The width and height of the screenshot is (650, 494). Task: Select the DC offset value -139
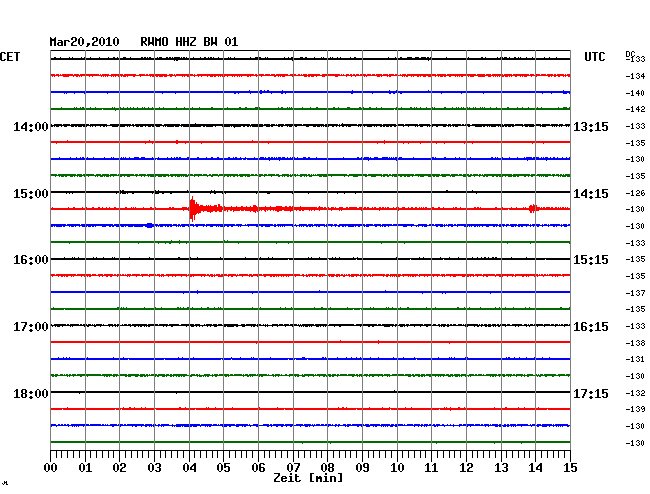[x=635, y=409]
